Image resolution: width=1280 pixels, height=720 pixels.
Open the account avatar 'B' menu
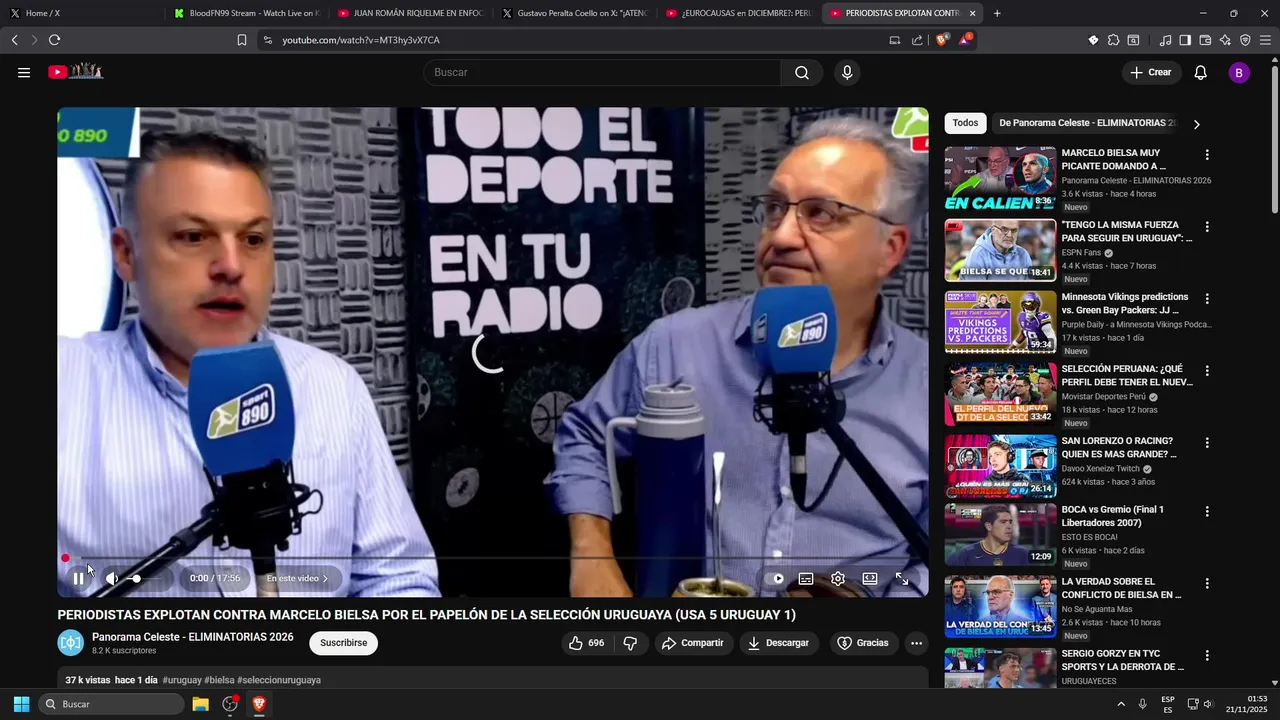1239,72
